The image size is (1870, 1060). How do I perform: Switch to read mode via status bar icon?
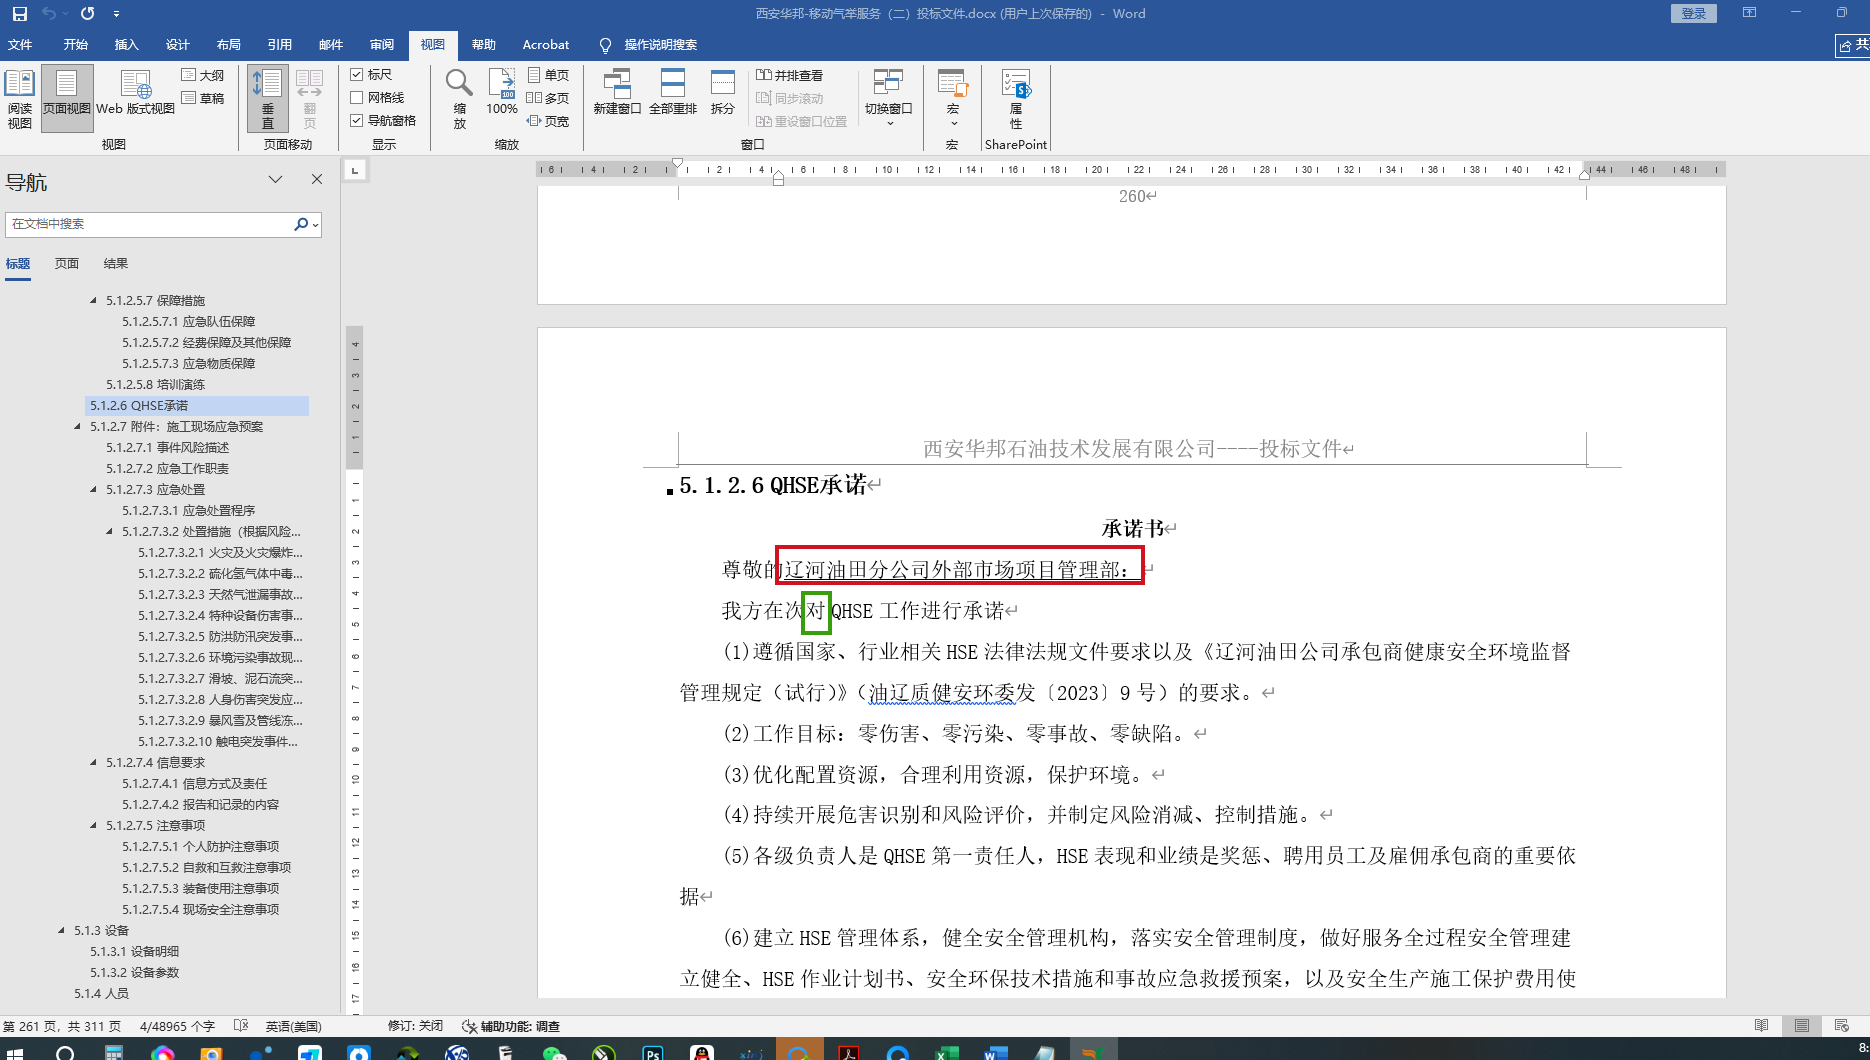pos(1762,1026)
